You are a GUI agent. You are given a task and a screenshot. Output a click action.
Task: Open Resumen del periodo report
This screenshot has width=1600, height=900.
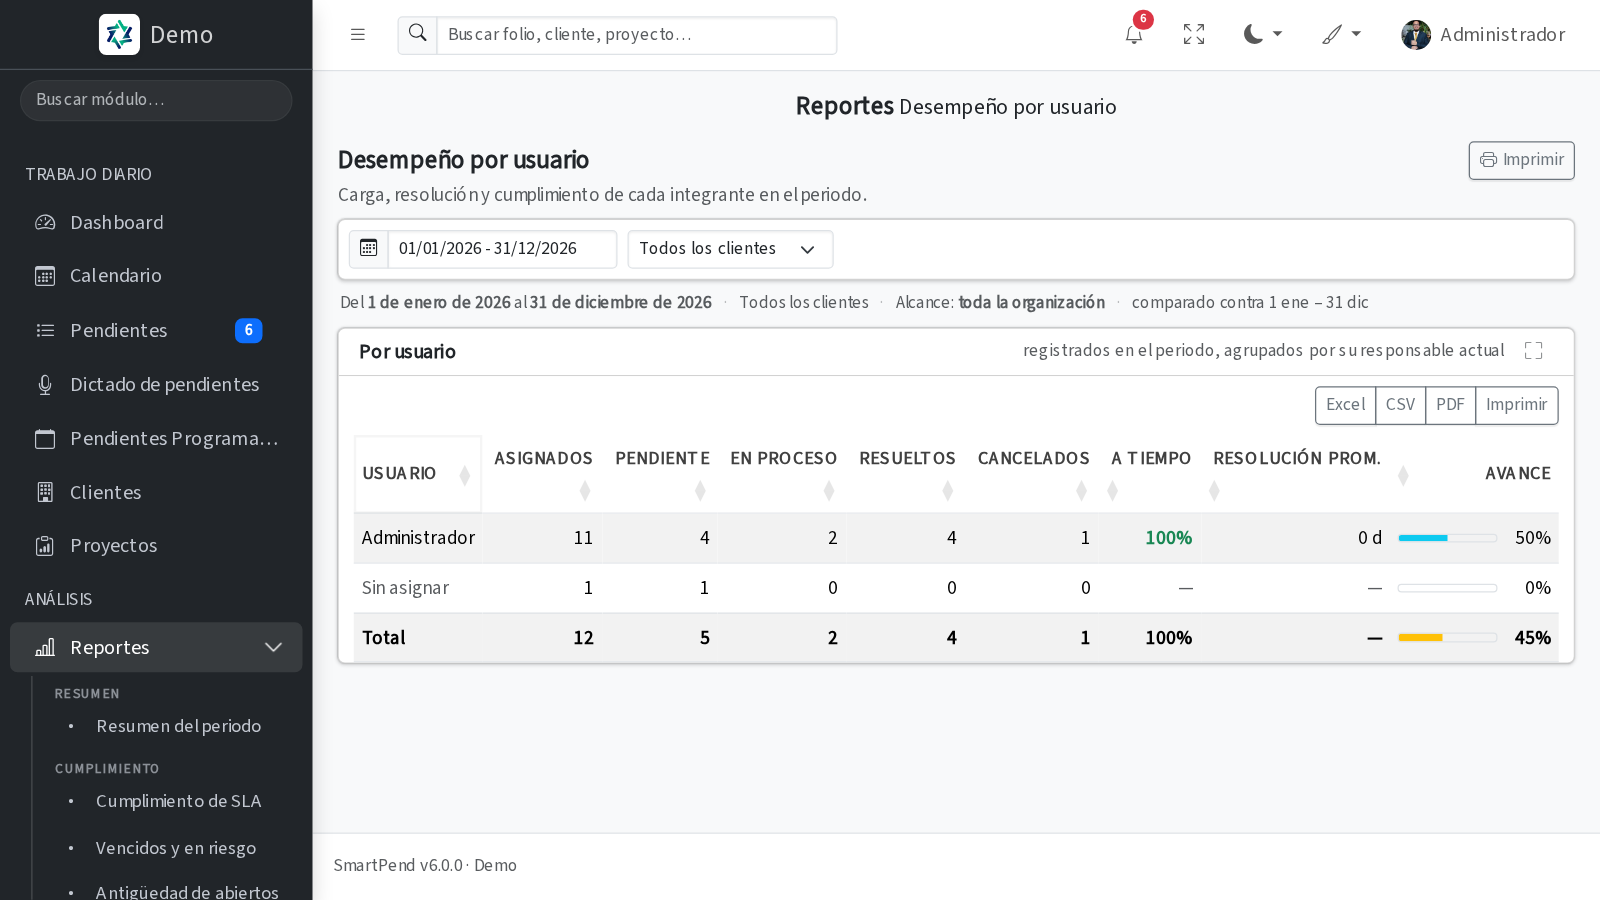178,726
